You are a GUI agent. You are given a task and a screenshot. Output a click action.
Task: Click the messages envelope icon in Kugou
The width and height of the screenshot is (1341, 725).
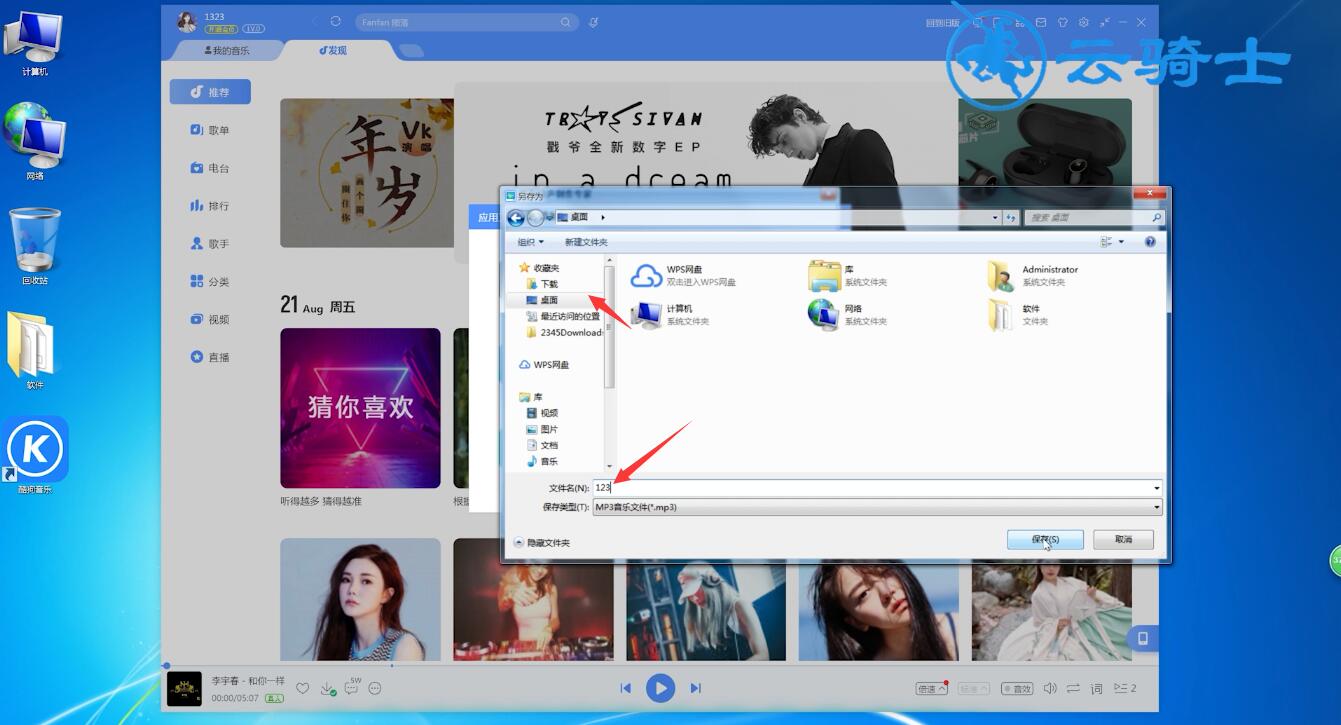tap(1040, 22)
